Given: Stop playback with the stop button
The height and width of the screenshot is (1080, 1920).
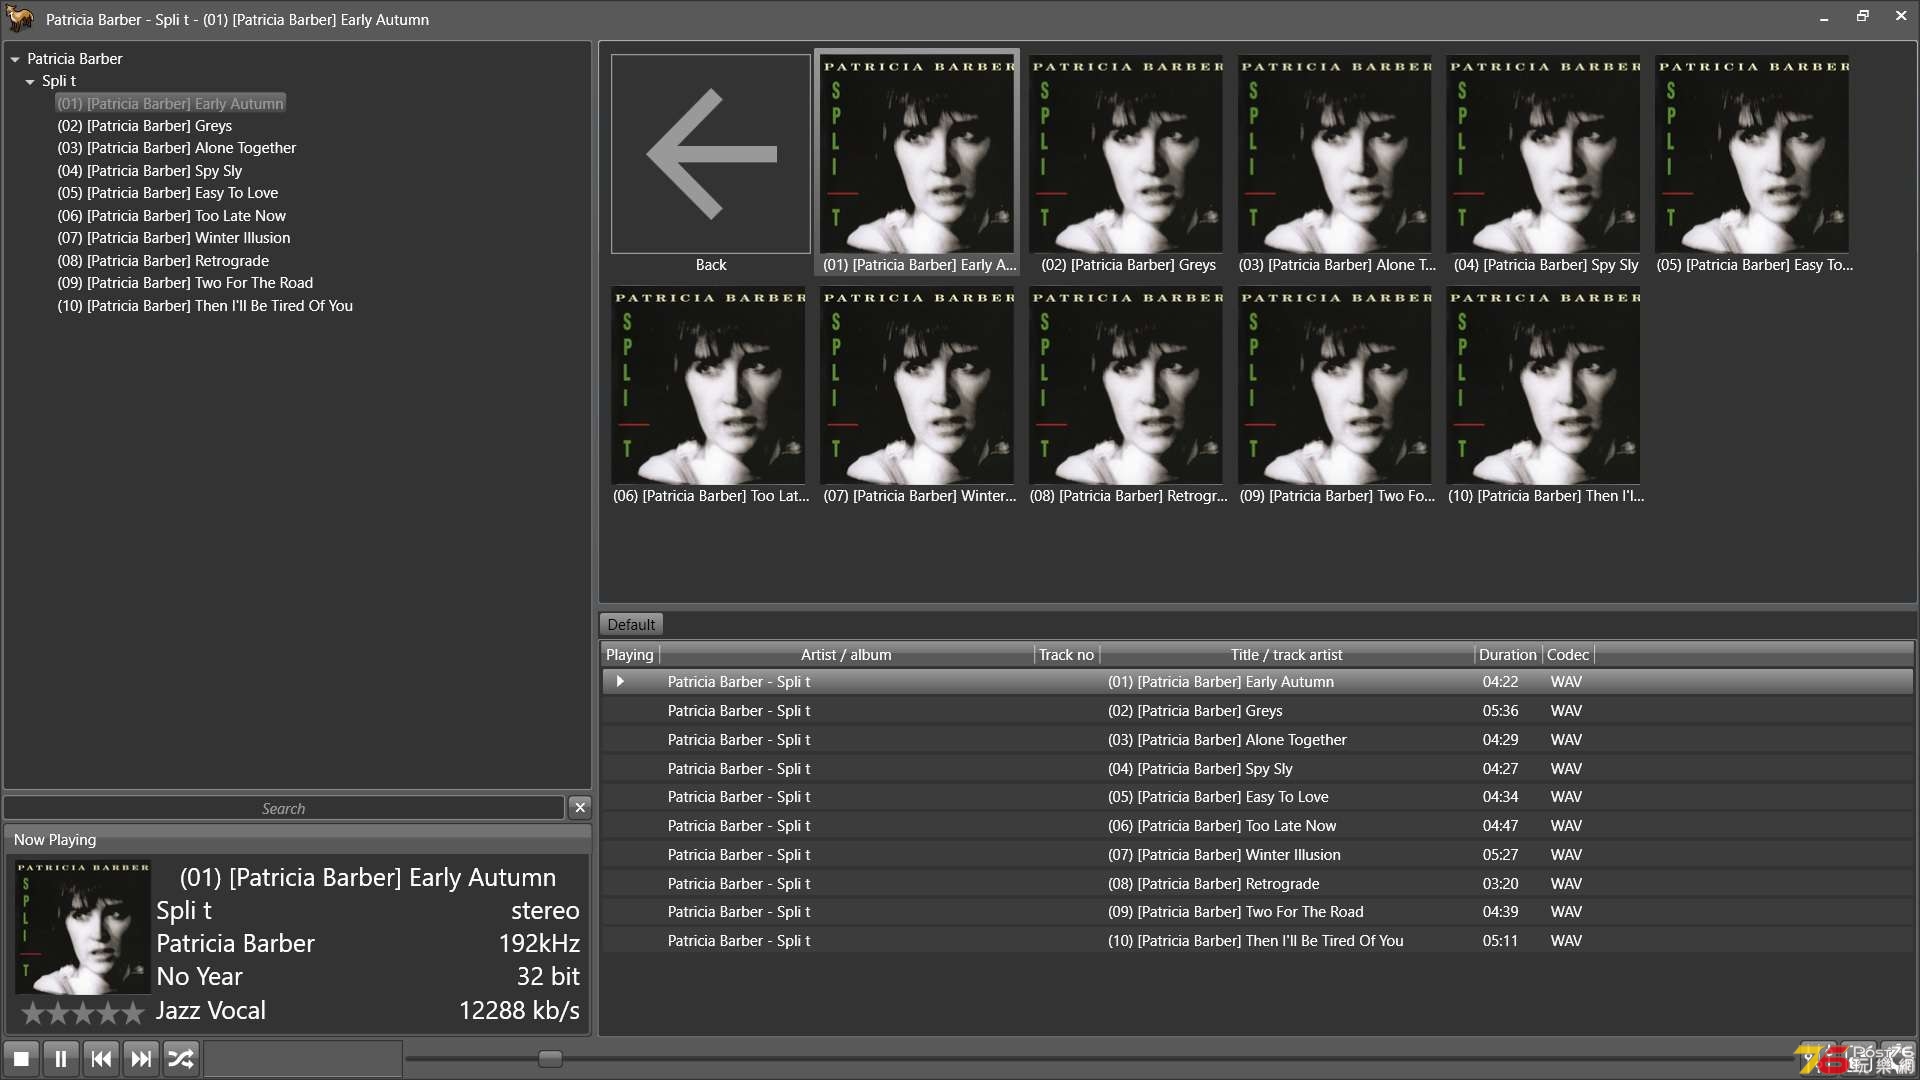Looking at the screenshot, I should 21,1058.
